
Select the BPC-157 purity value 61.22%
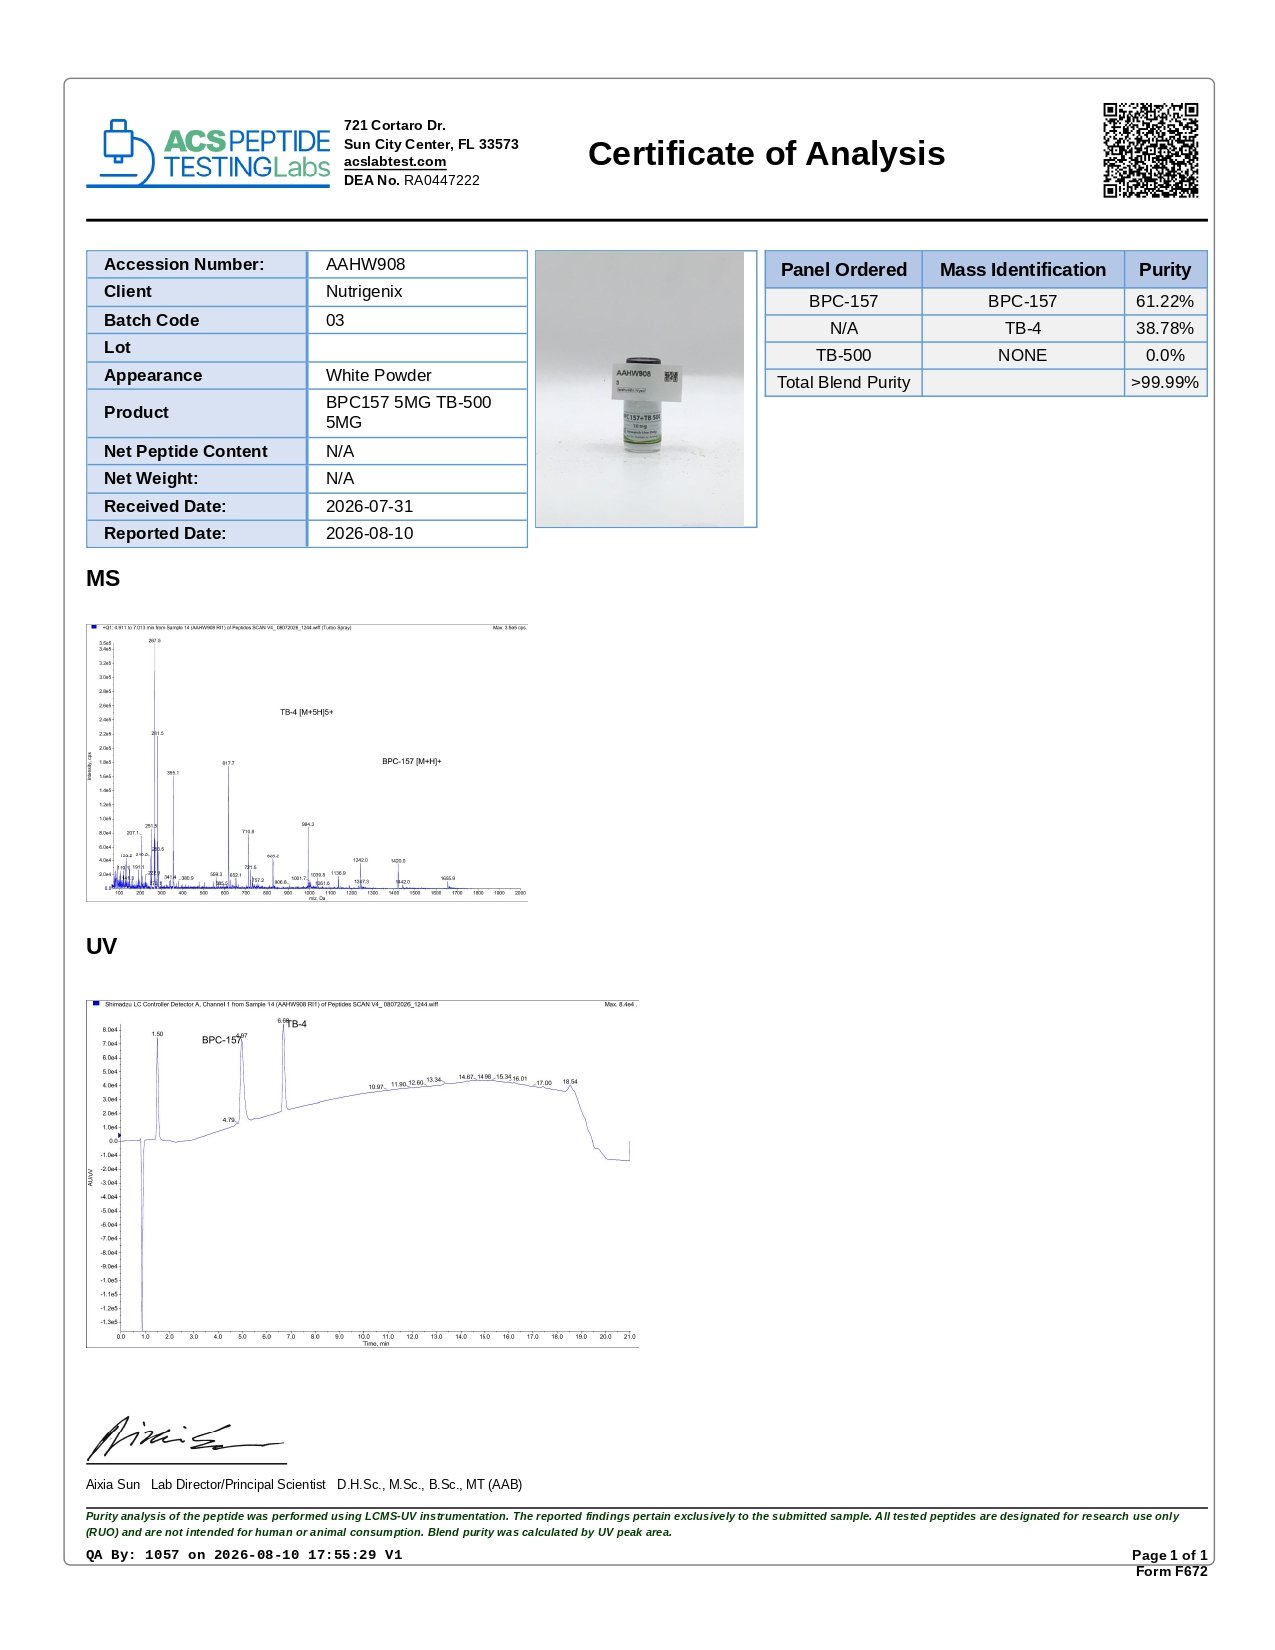[x=1165, y=301]
